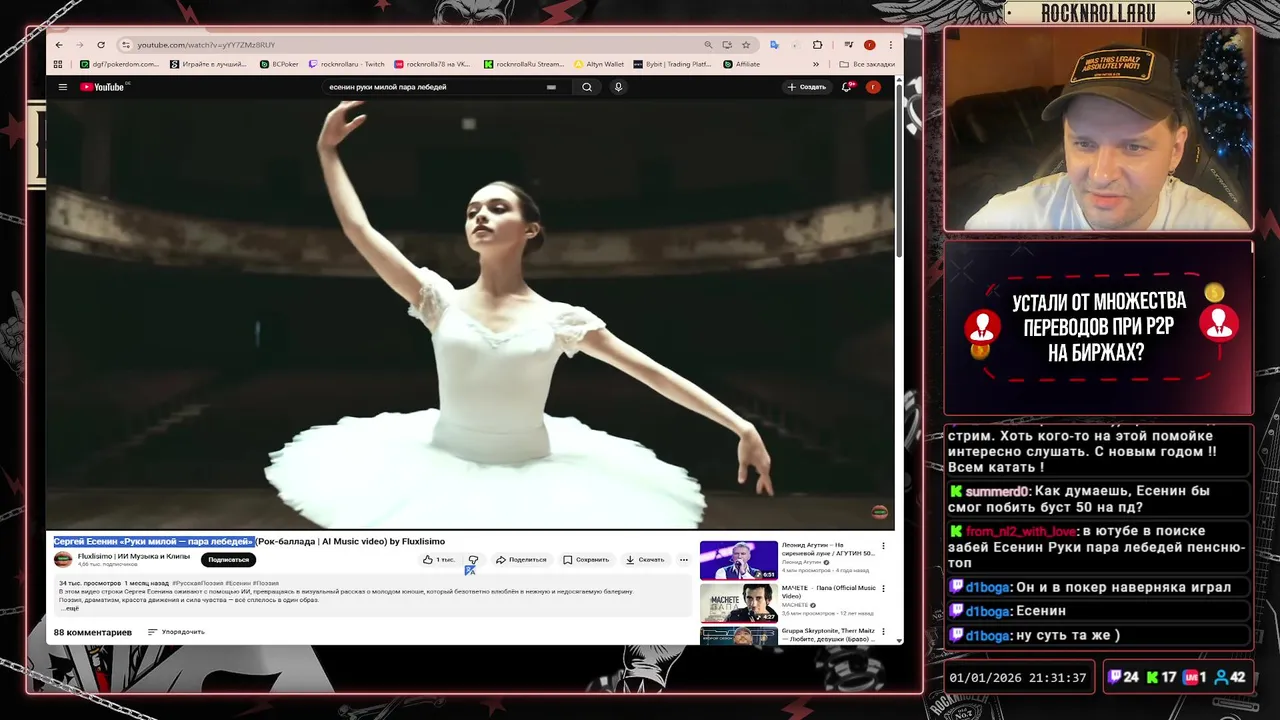This screenshot has width=1280, height=720.
Task: Open the rocknrolla78 на VK bookmark
Action: [432, 64]
